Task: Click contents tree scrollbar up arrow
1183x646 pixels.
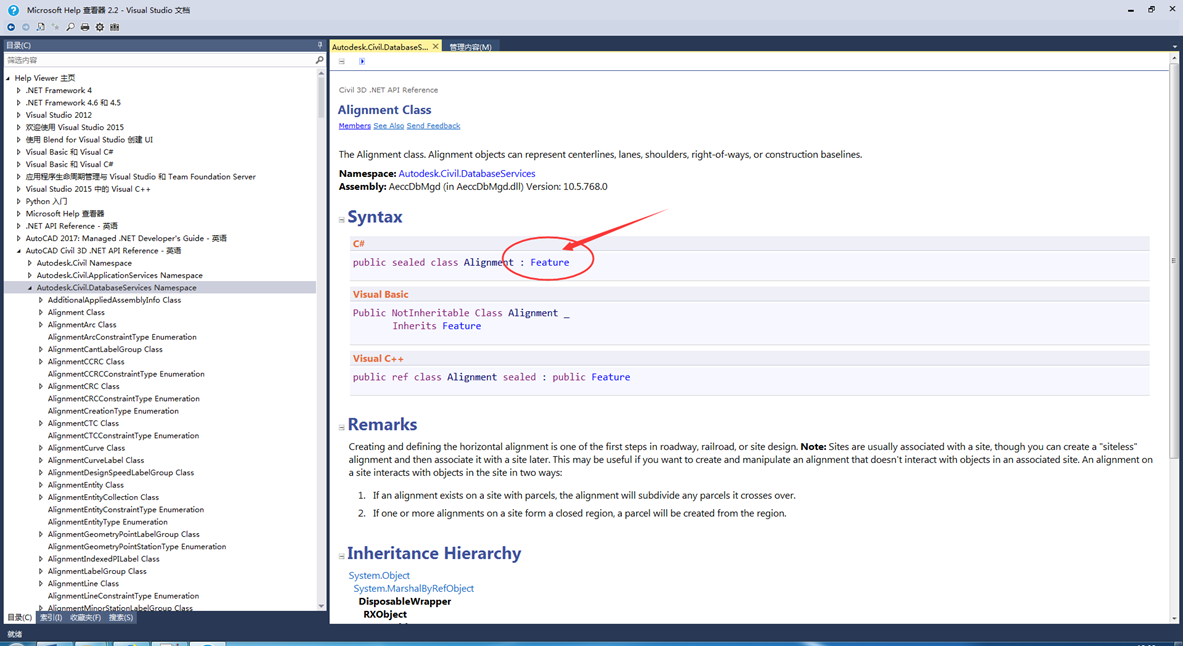Action: (321, 73)
